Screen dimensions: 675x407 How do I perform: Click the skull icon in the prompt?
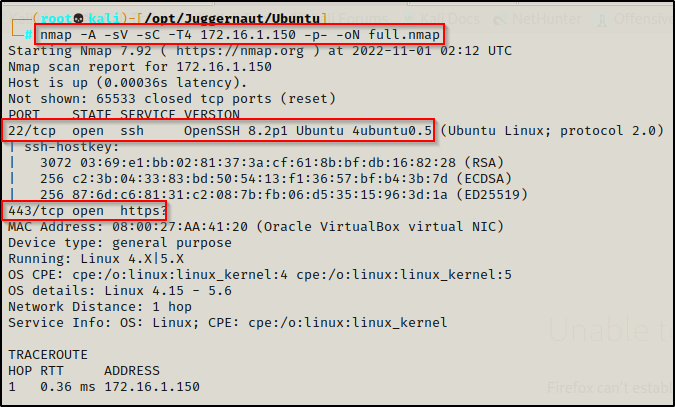point(78,19)
